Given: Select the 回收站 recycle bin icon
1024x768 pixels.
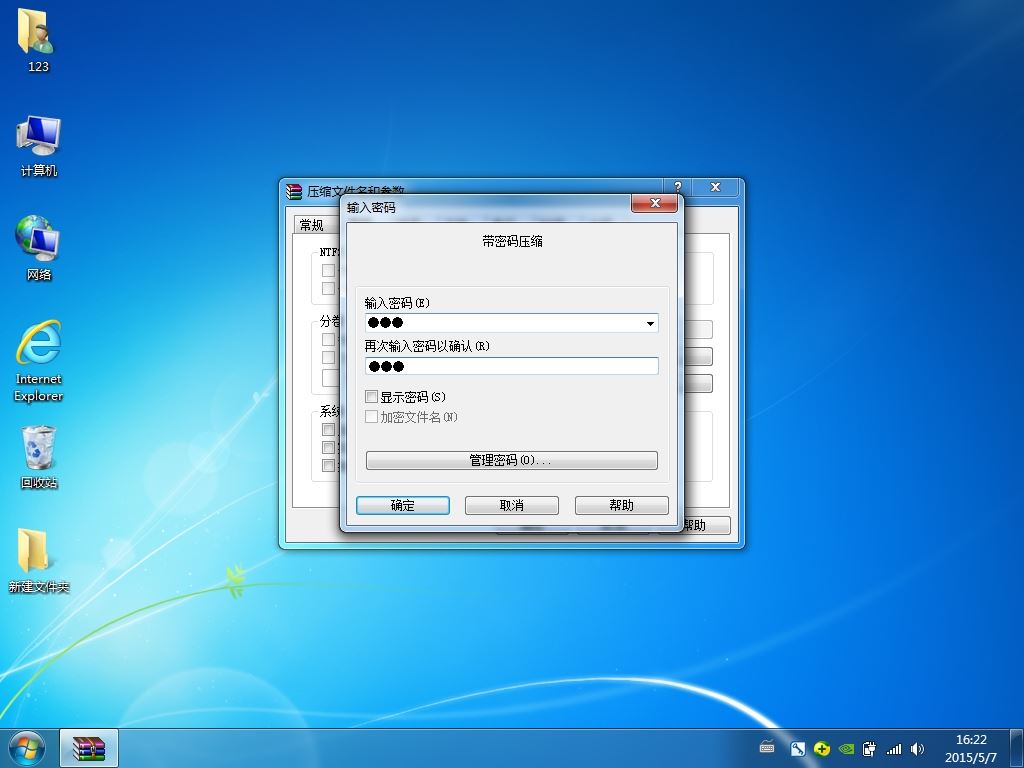Looking at the screenshot, I should point(39,457).
